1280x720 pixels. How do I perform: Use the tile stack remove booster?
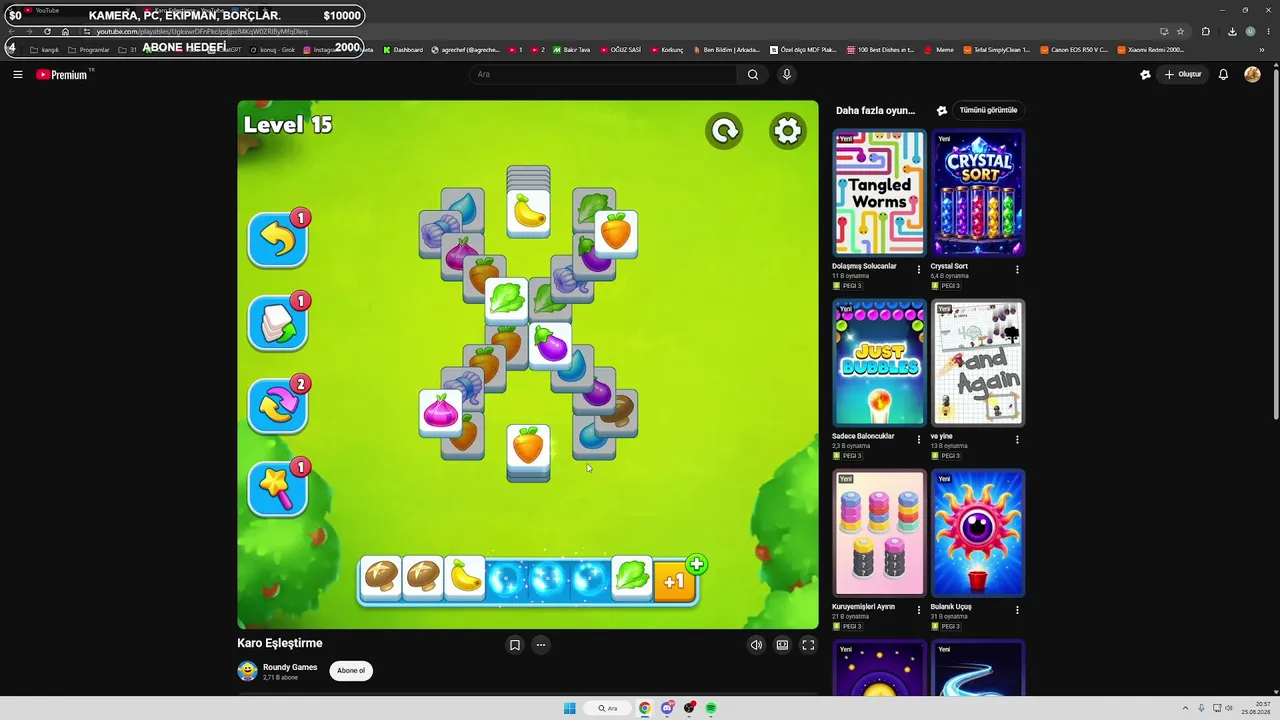pyautogui.click(x=277, y=323)
